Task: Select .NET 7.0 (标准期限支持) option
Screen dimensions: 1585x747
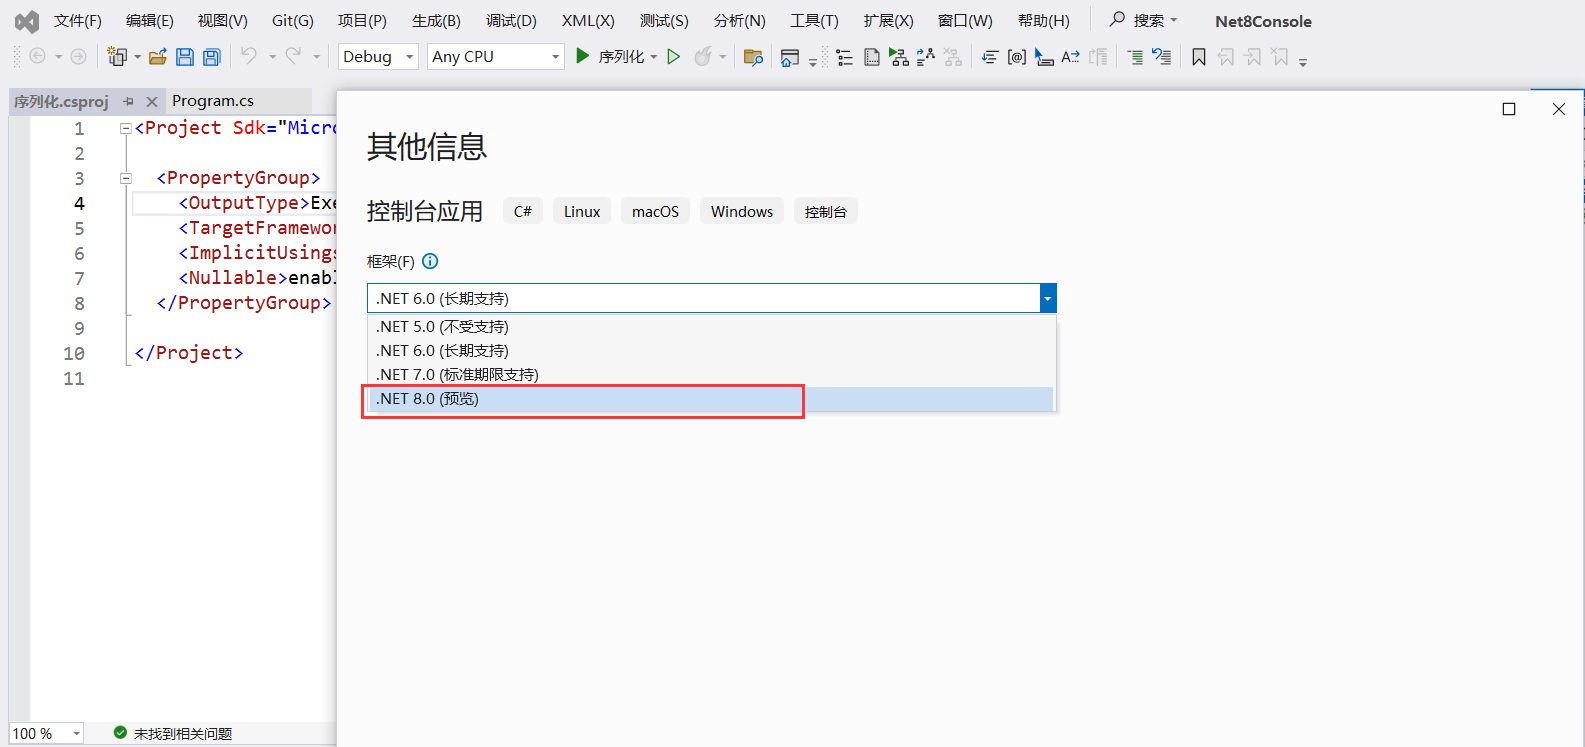Action: (x=711, y=375)
